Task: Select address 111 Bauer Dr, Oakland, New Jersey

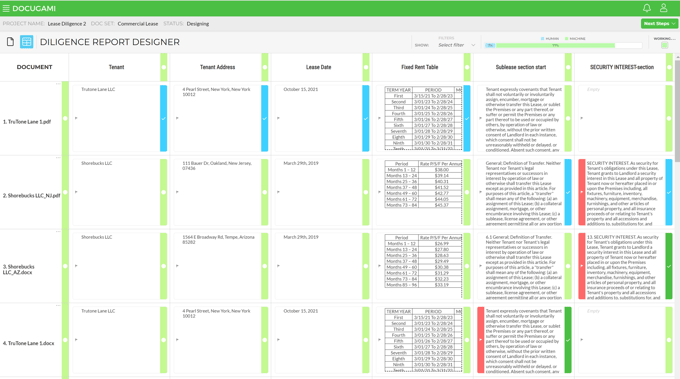Action: (x=217, y=166)
